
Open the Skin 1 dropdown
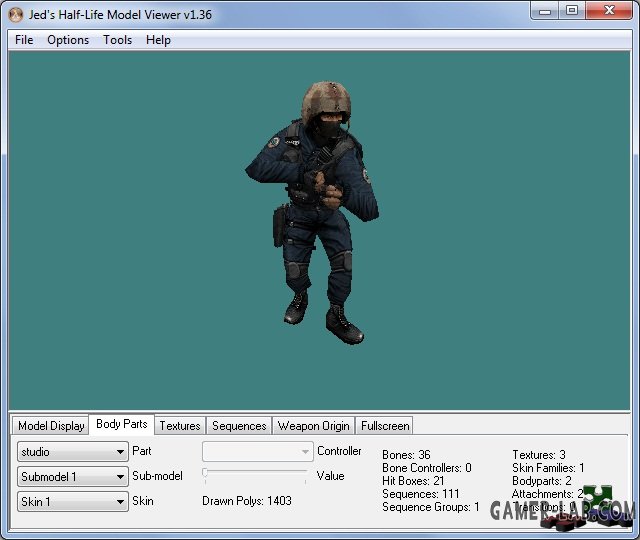click(x=73, y=501)
